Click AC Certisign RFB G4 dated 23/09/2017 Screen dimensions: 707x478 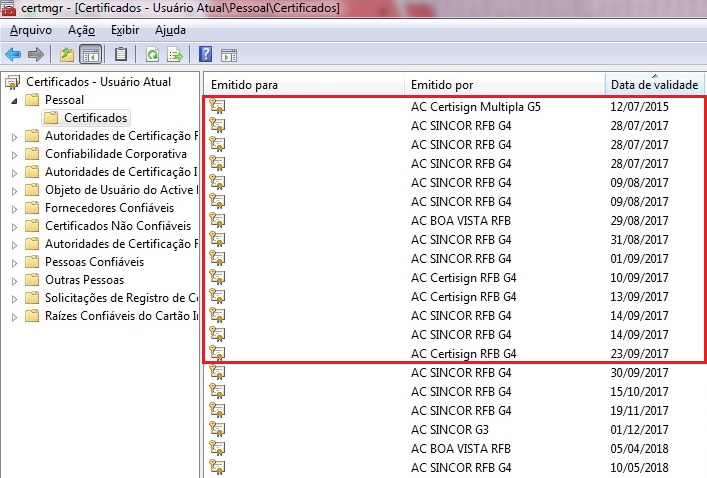pyautogui.click(x=464, y=354)
